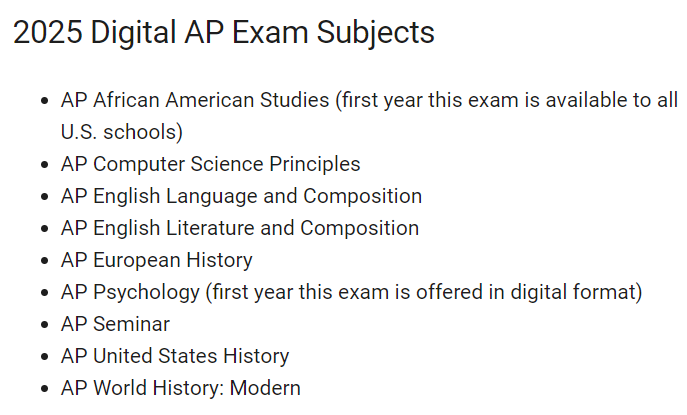The height and width of the screenshot is (415, 687).
Task: Click the bullet beside AP United States History
Action: coord(44,357)
